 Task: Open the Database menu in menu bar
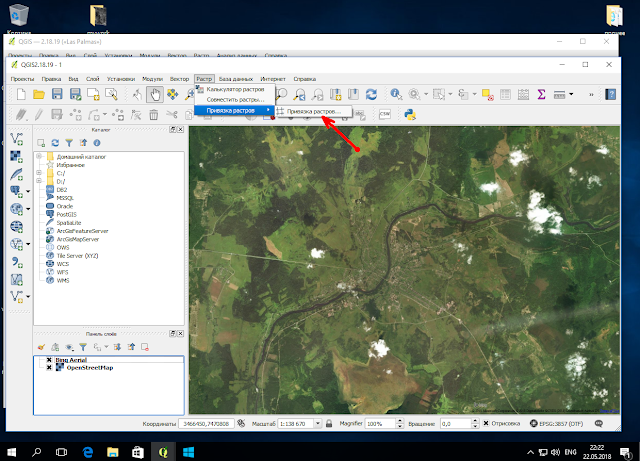(x=236, y=79)
